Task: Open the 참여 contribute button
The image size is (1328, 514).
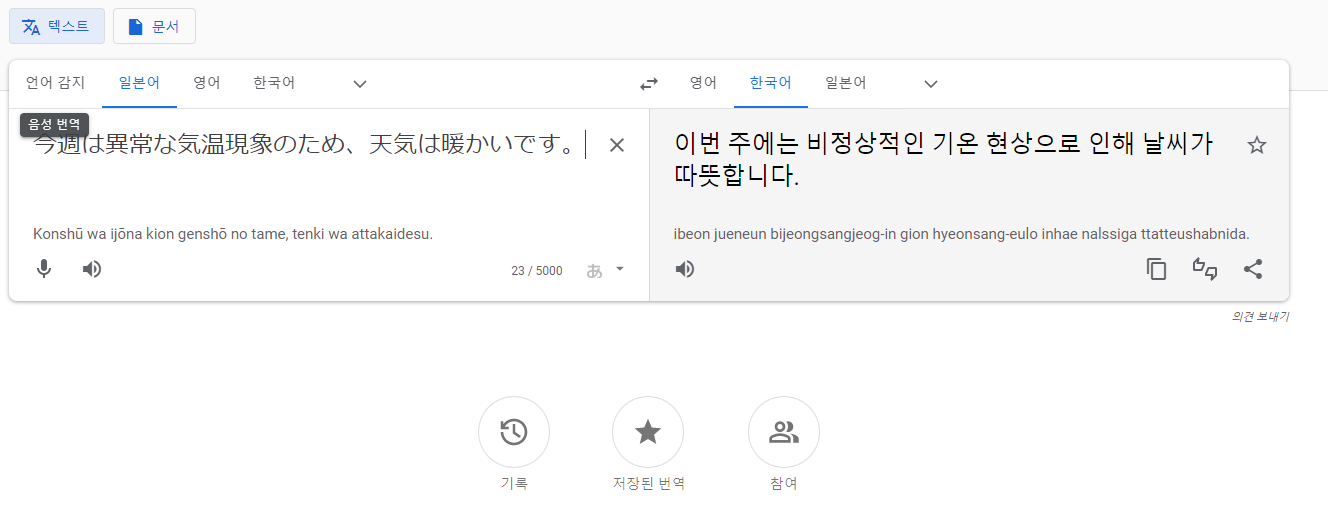Action: coord(784,432)
